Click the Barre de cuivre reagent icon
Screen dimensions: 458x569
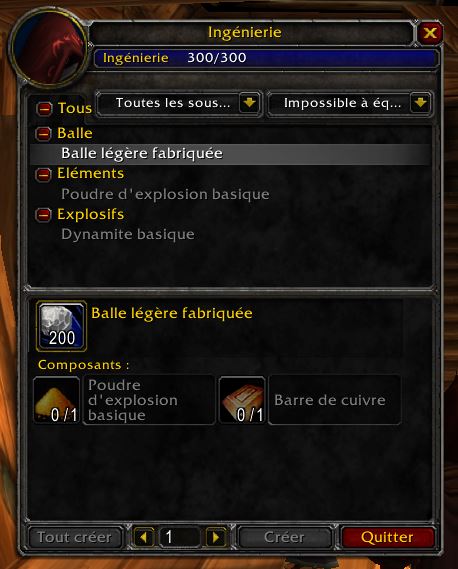tap(242, 400)
